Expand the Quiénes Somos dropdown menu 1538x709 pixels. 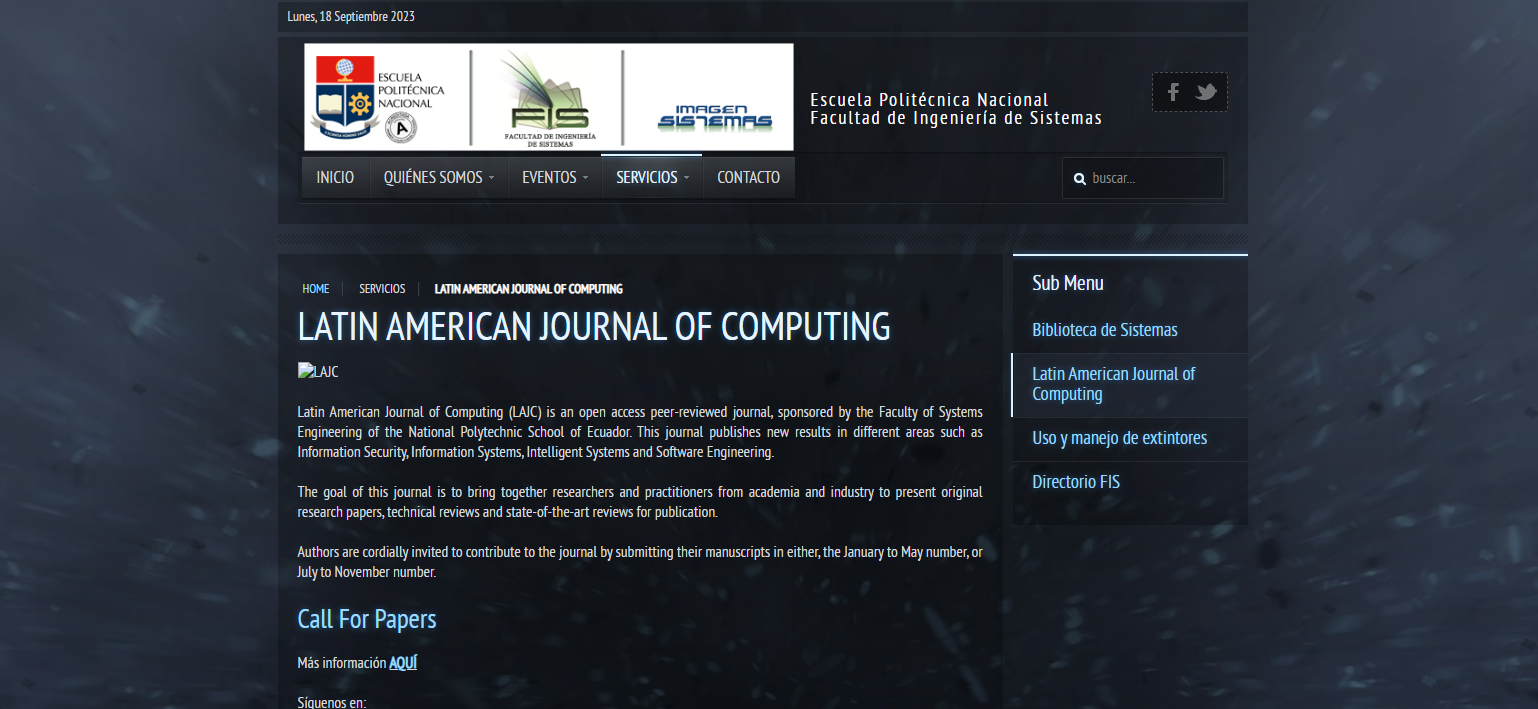point(439,177)
